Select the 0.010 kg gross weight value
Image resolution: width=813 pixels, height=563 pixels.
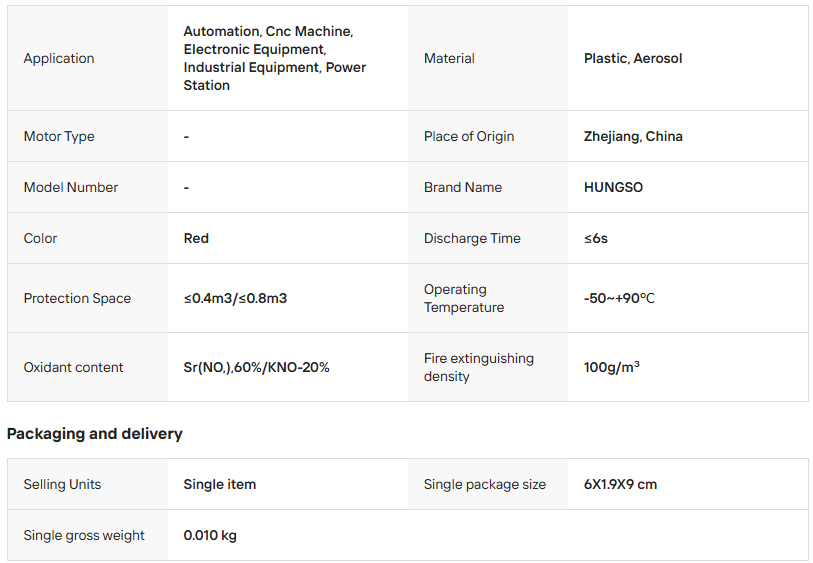tap(210, 535)
